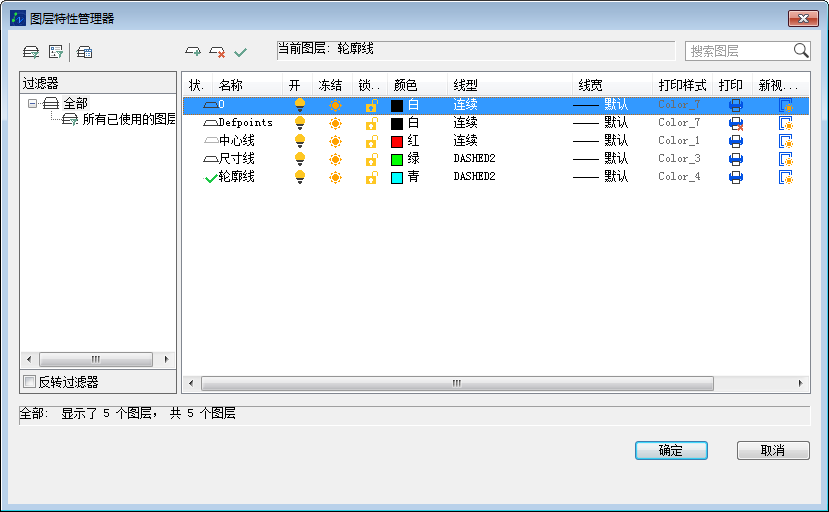Image resolution: width=829 pixels, height=512 pixels.
Task: Click the Delete Layer icon with red X
Action: (216, 52)
